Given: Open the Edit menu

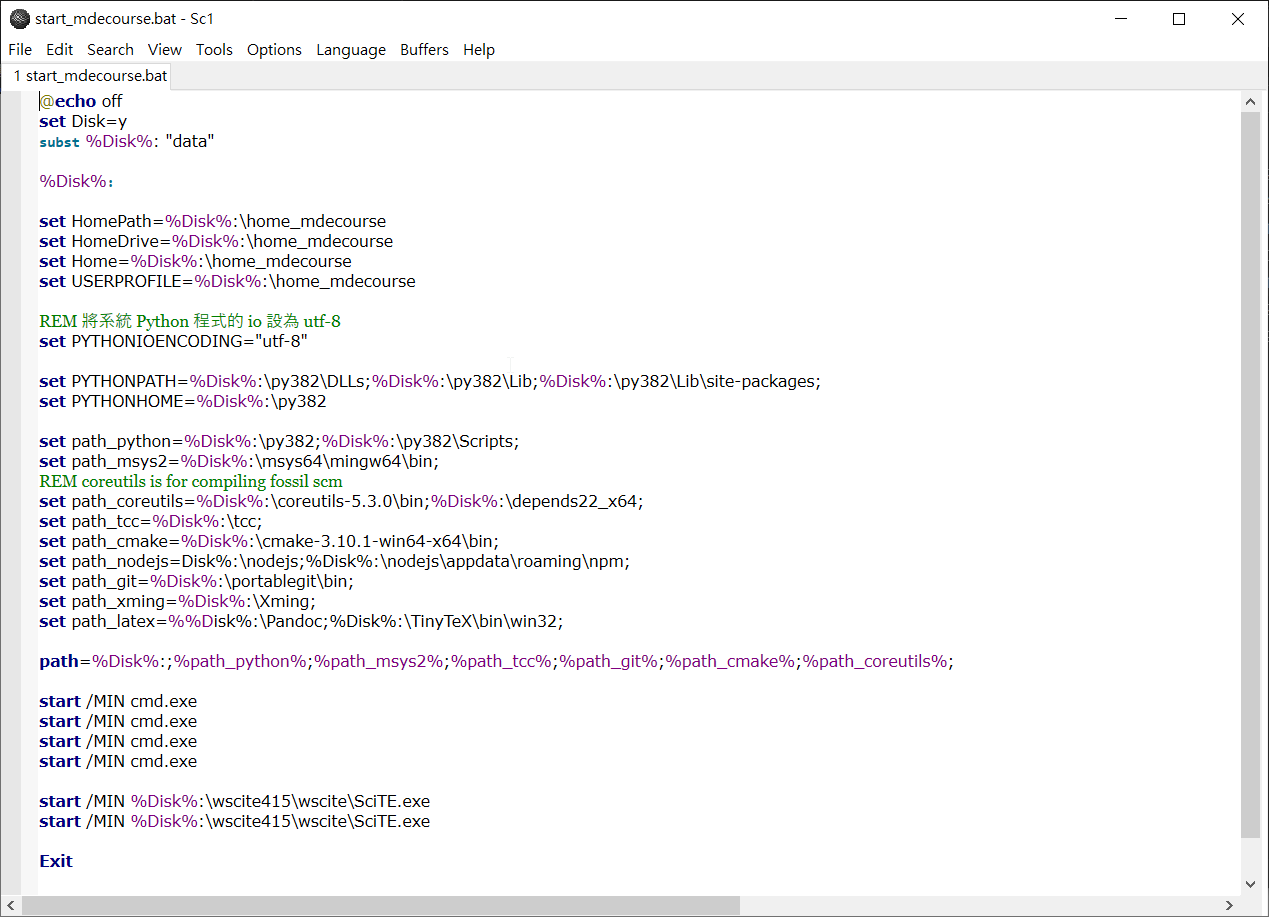Looking at the screenshot, I should pyautogui.click(x=60, y=50).
